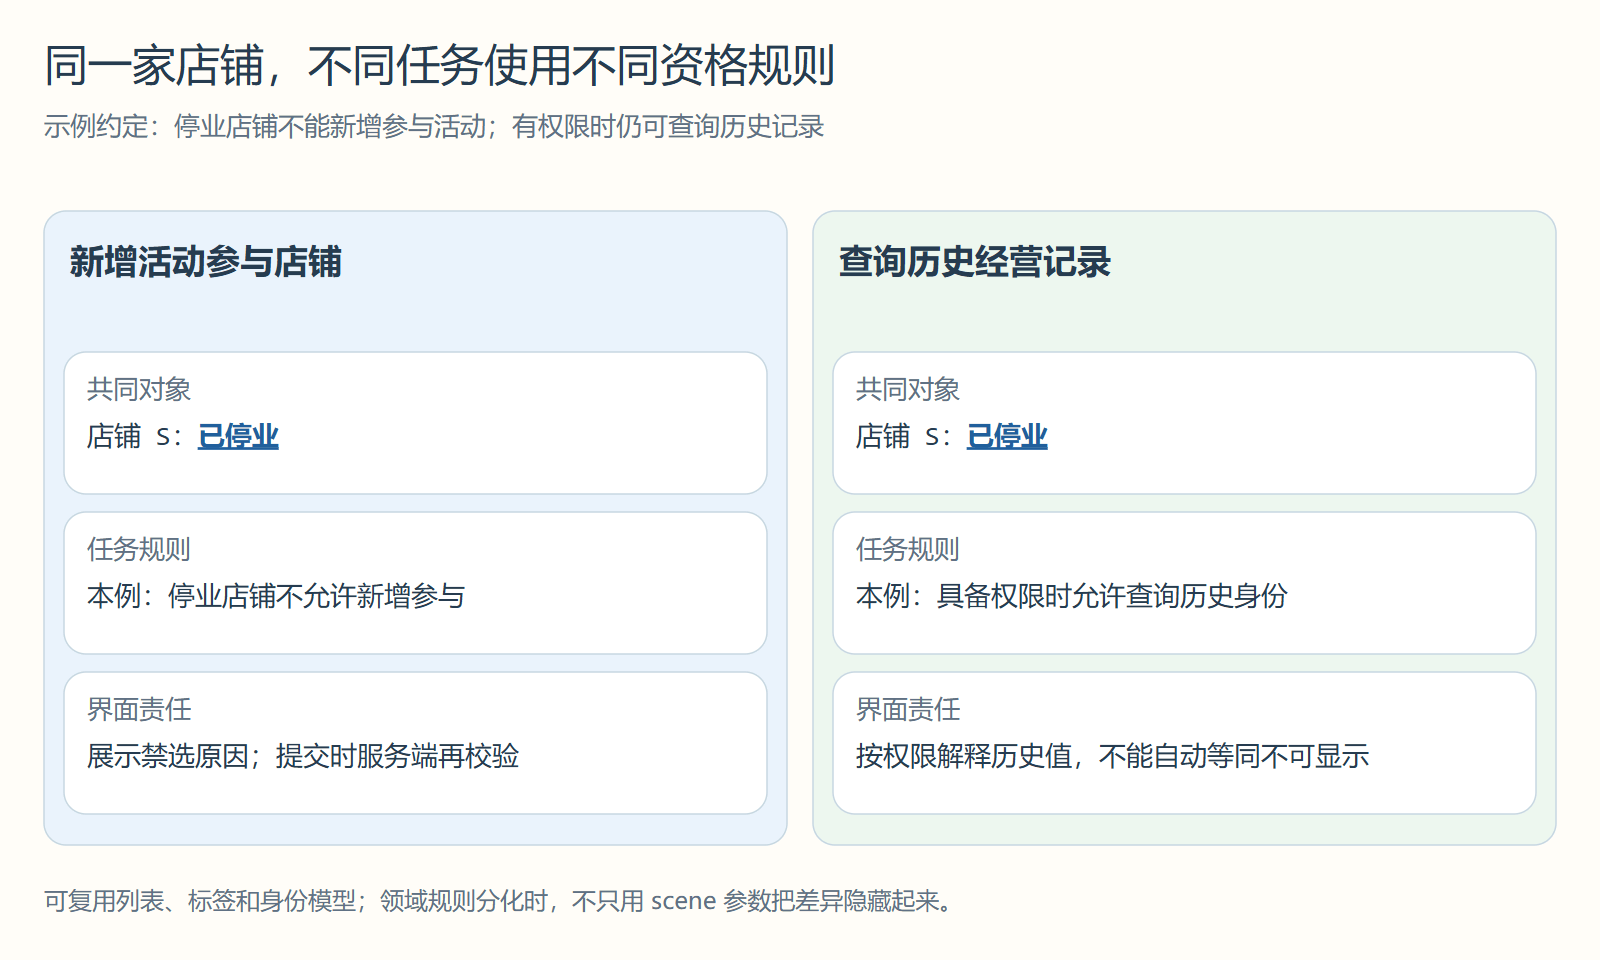Select the 查询历史经营记录 panel title
The image size is (1600, 960).
975,262
